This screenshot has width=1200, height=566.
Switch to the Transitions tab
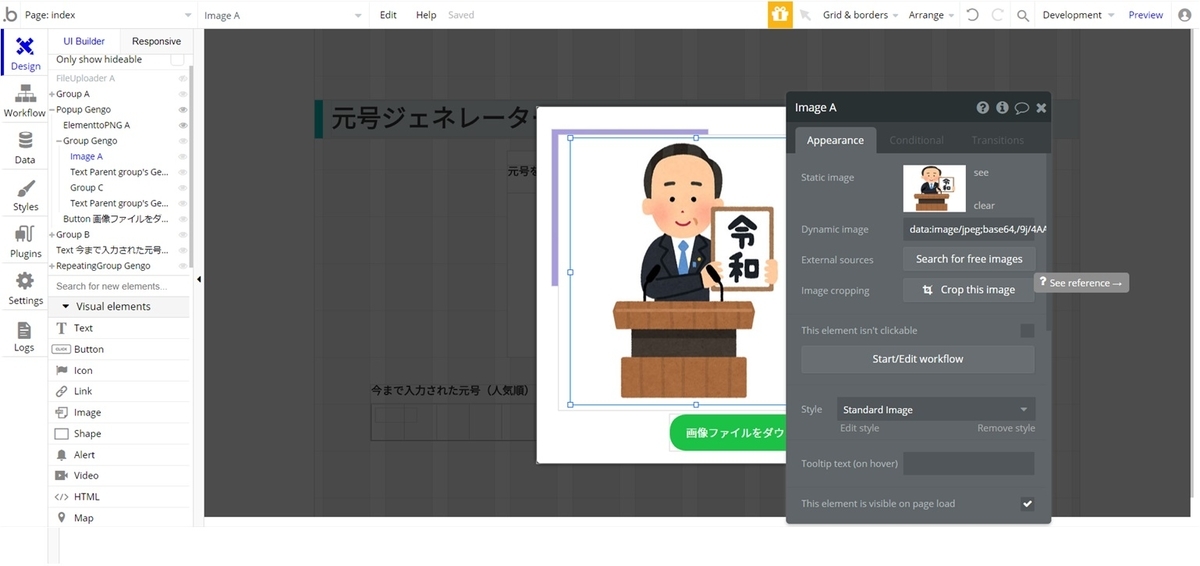click(x=998, y=140)
